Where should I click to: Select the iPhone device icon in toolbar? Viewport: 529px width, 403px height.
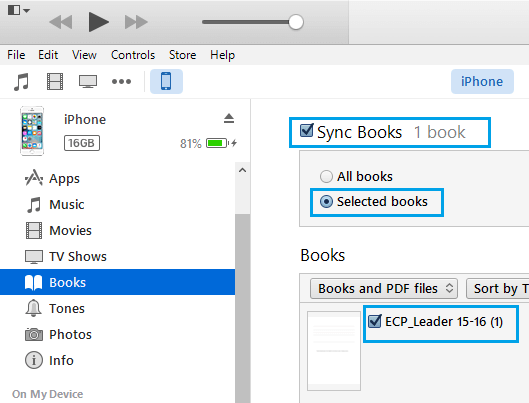click(166, 82)
